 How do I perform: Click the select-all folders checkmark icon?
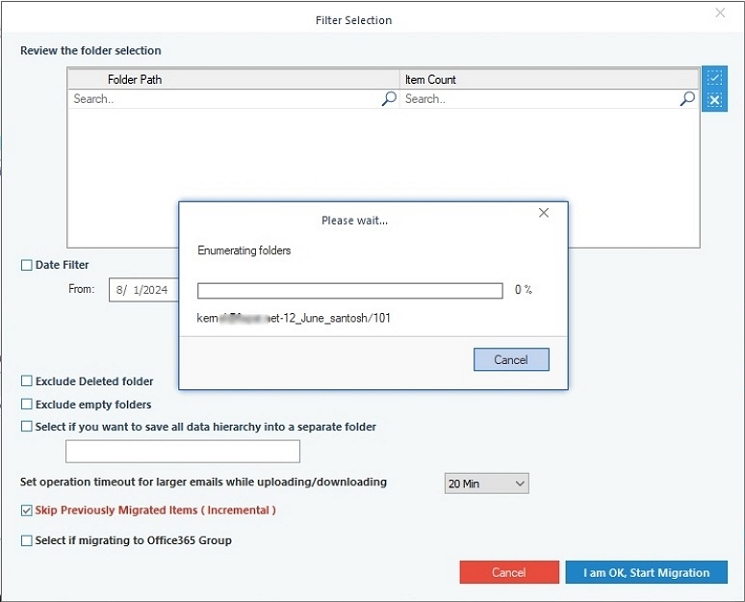(x=714, y=77)
